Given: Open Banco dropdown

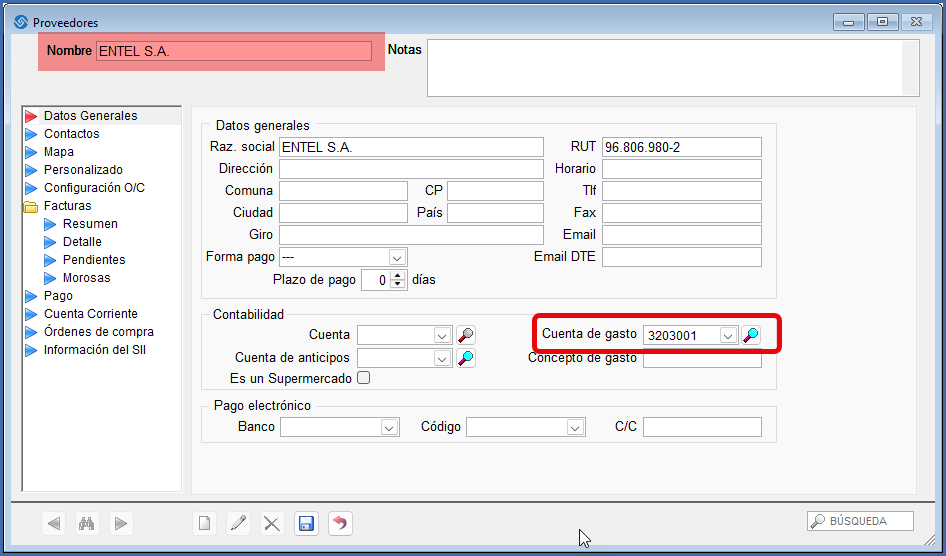Looking at the screenshot, I should coord(389,428).
